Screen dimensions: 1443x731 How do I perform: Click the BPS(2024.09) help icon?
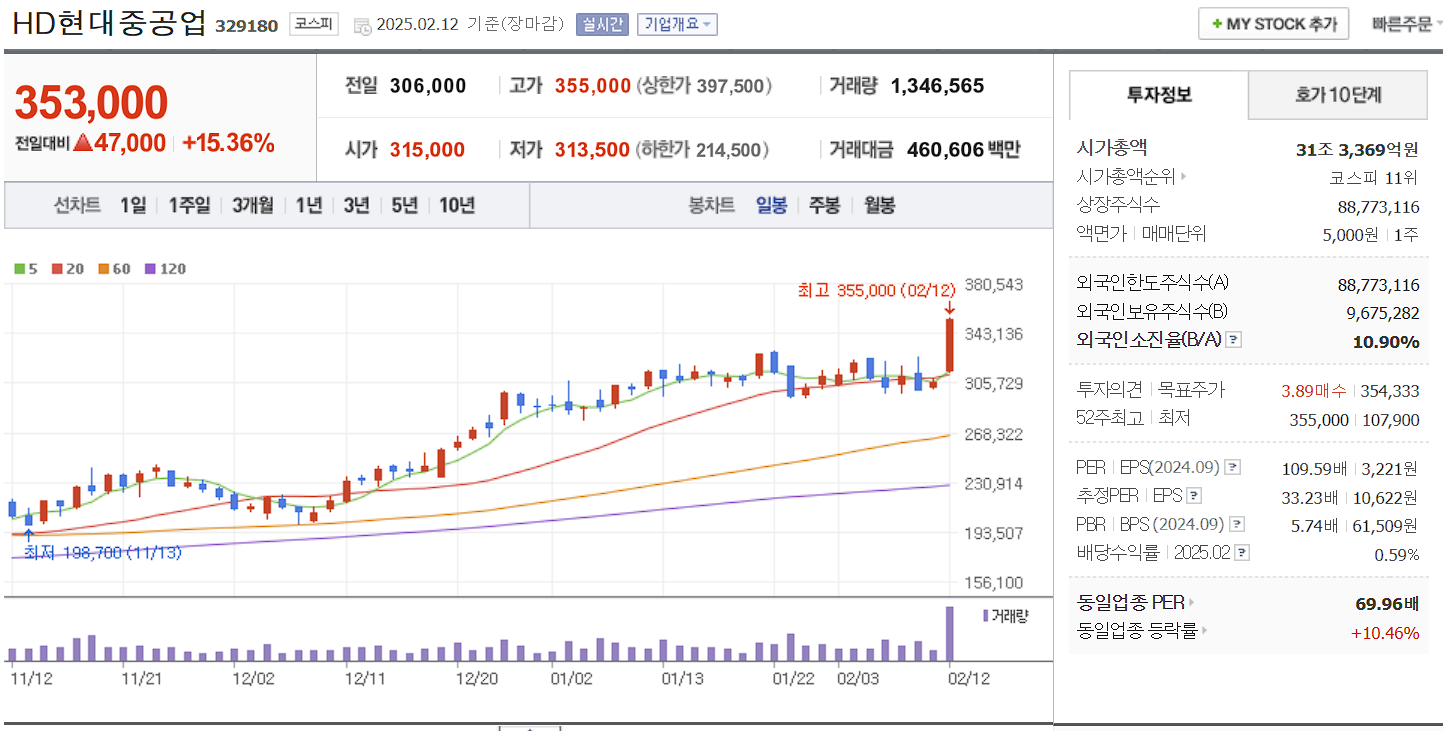[1237, 522]
